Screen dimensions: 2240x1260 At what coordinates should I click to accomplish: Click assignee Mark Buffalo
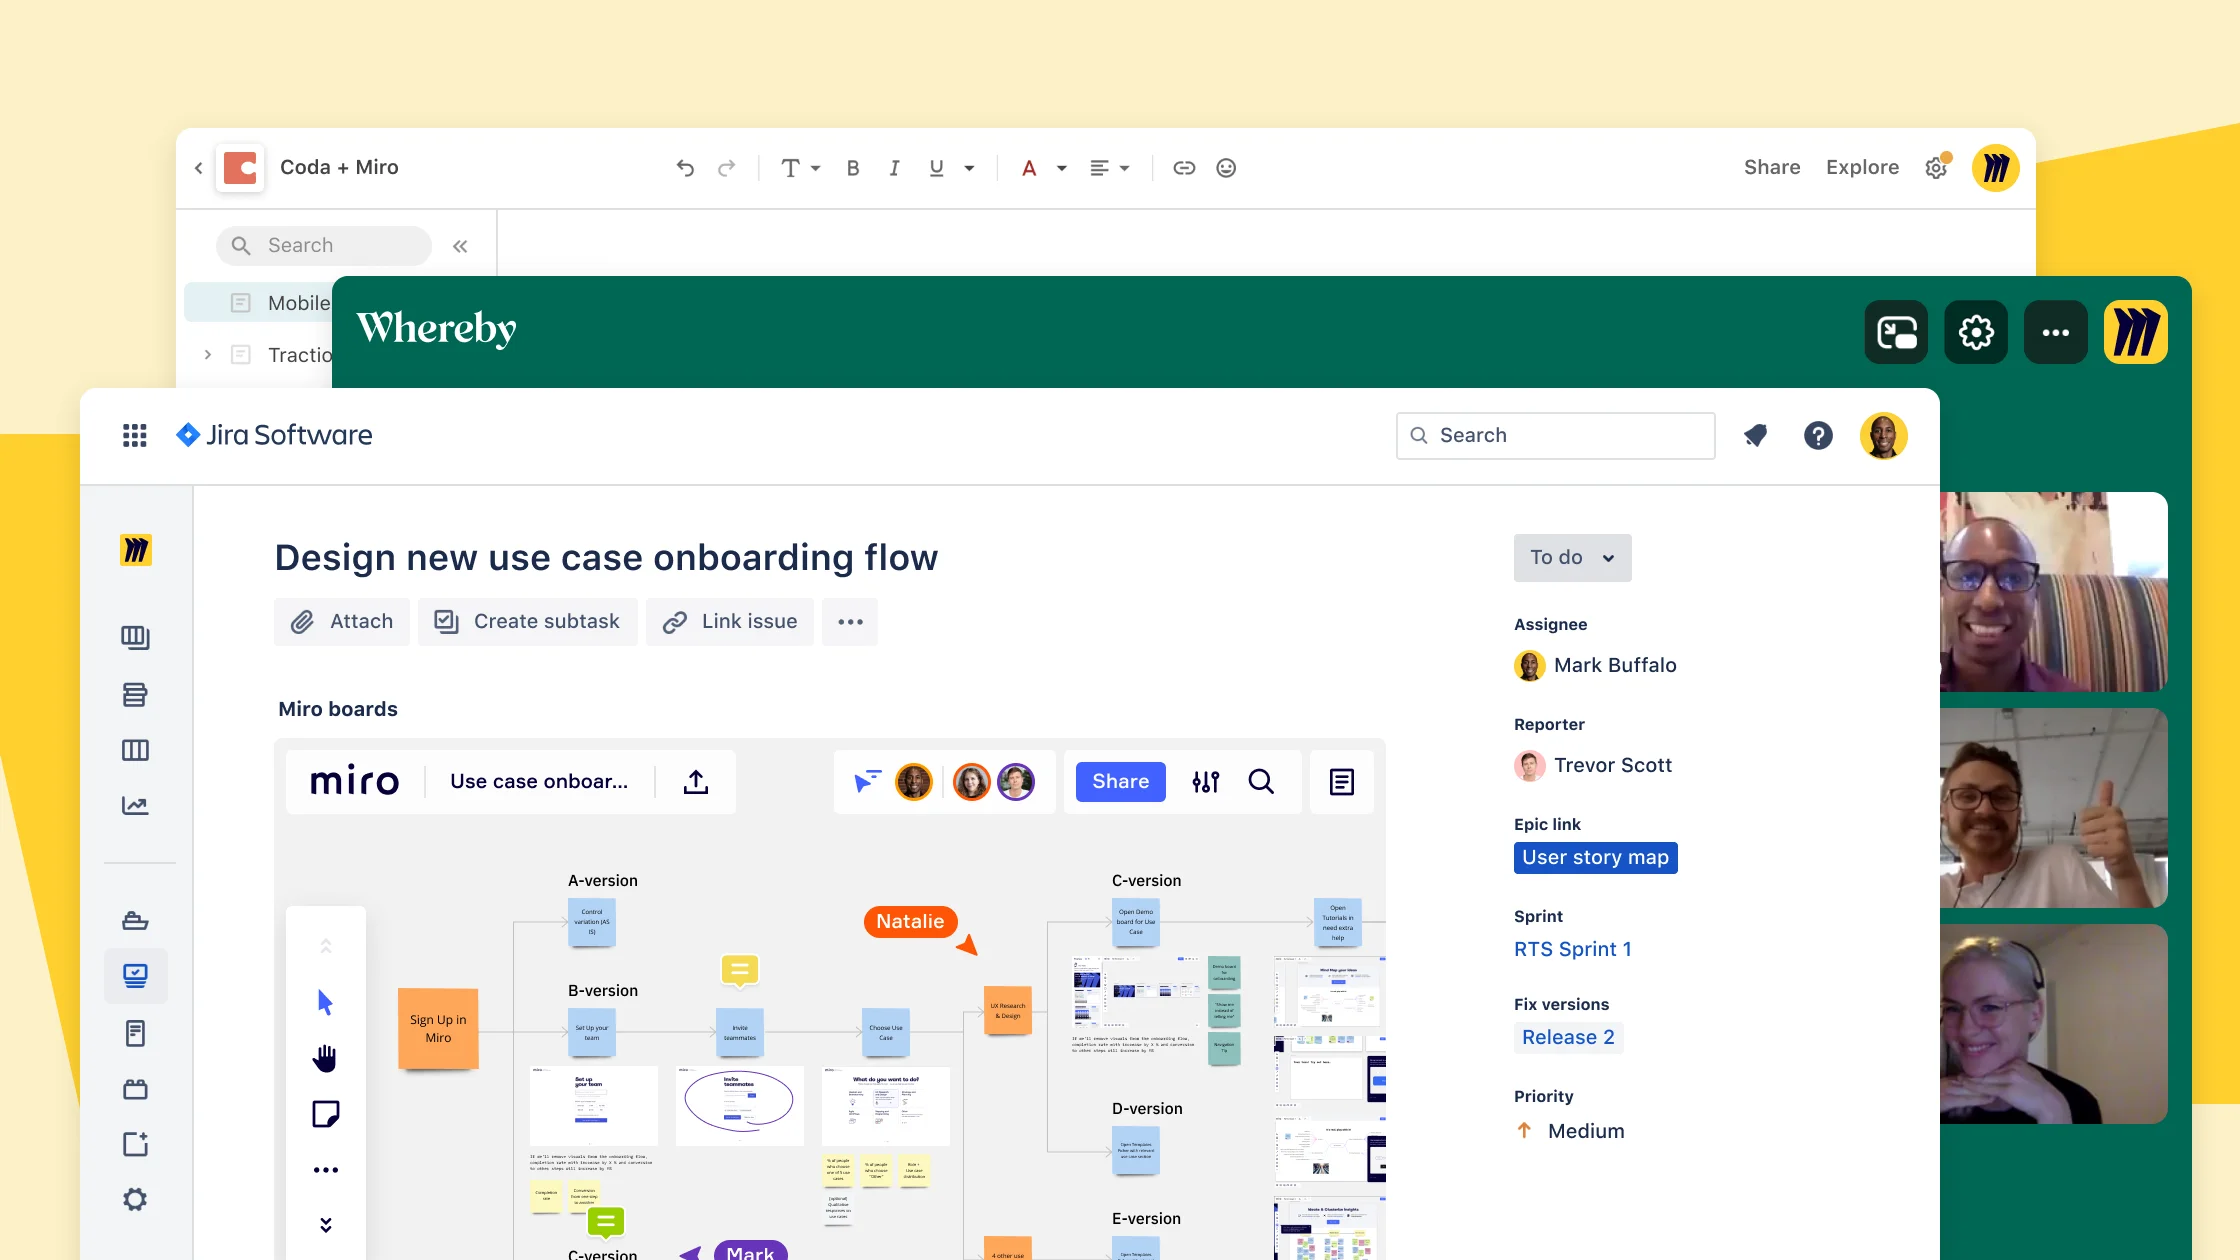[x=1596, y=665]
